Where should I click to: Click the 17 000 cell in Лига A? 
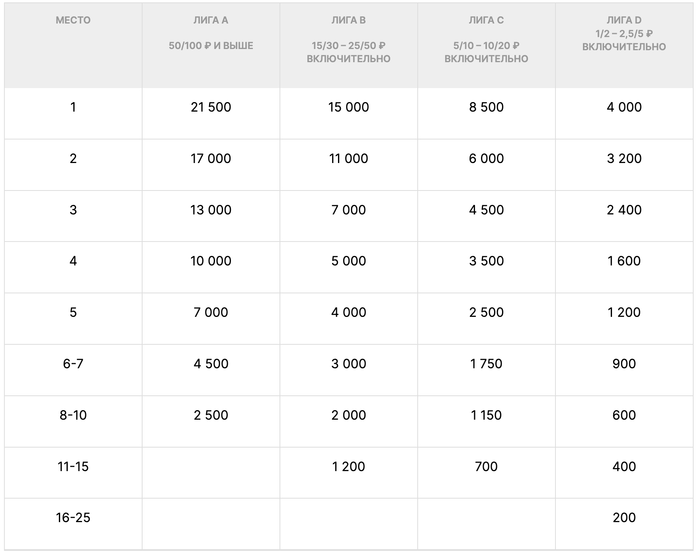[x=210, y=158]
